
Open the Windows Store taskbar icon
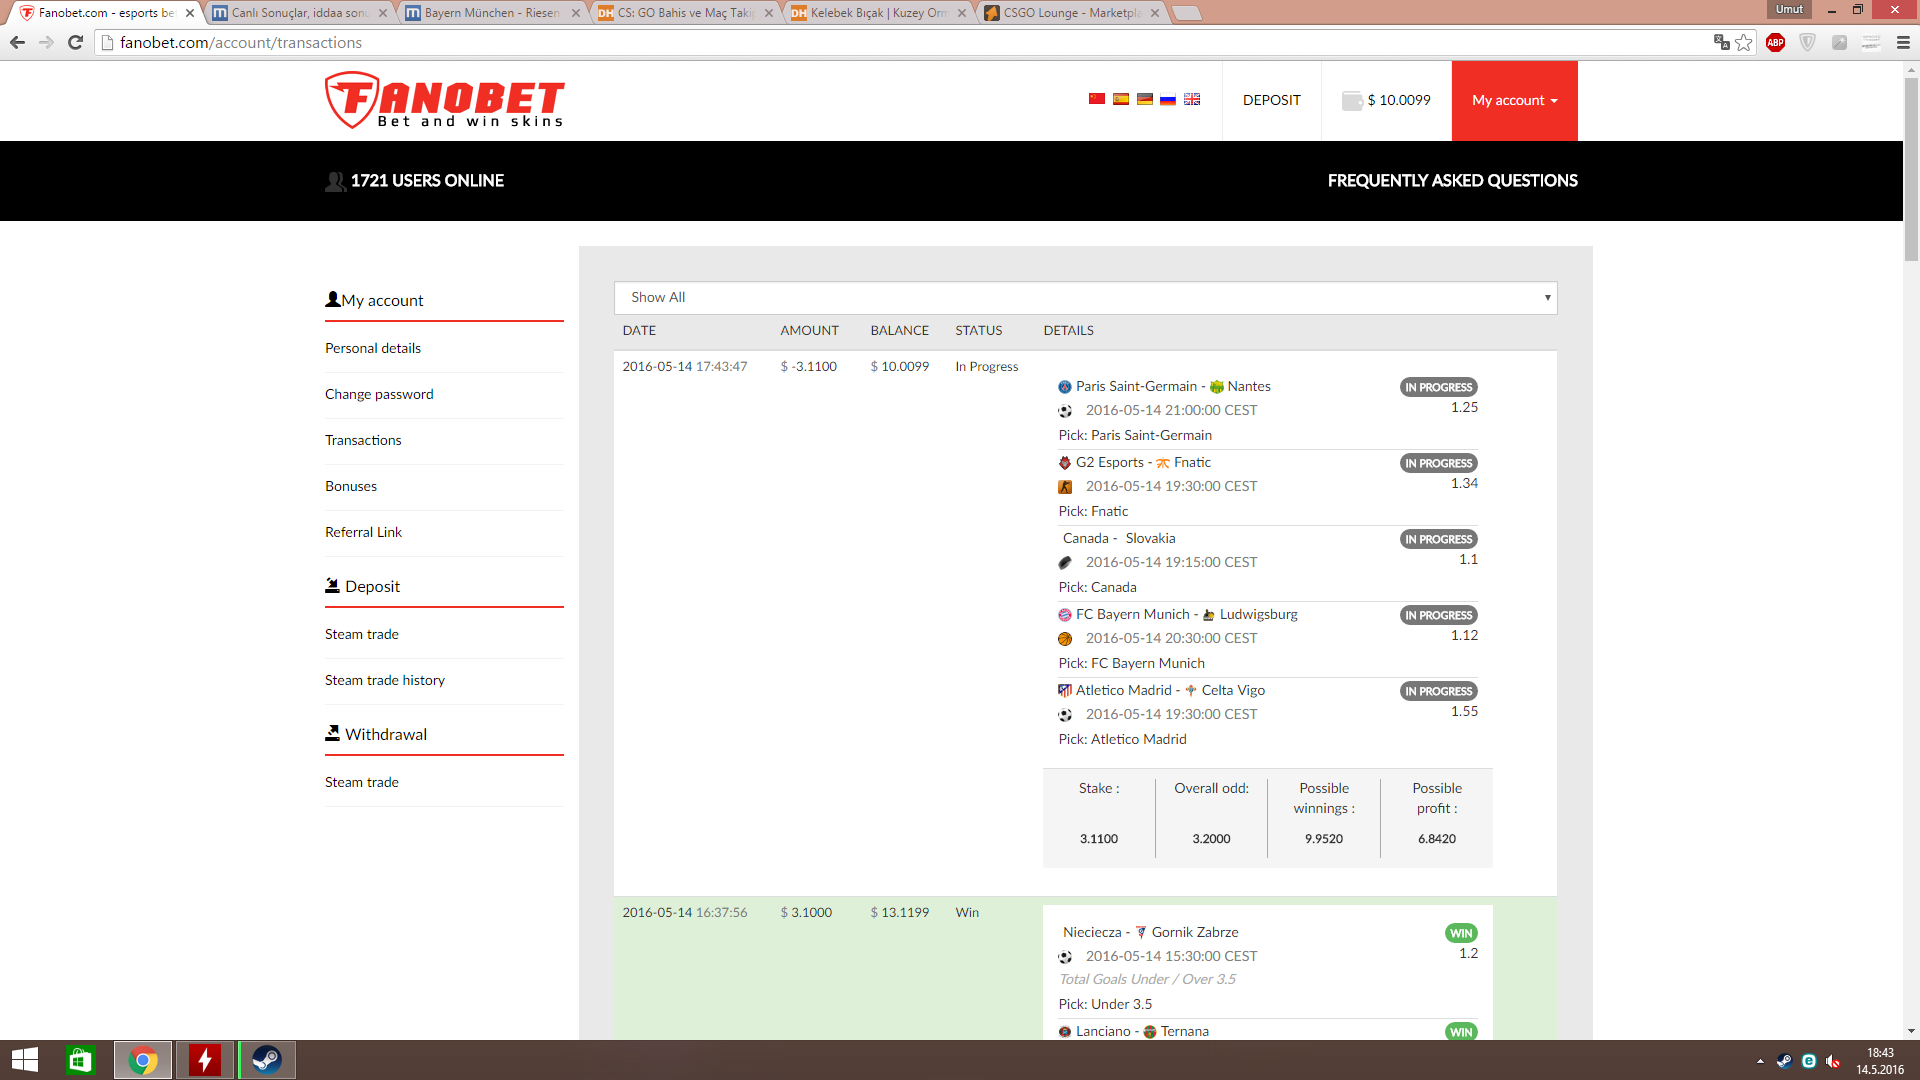[x=80, y=1060]
